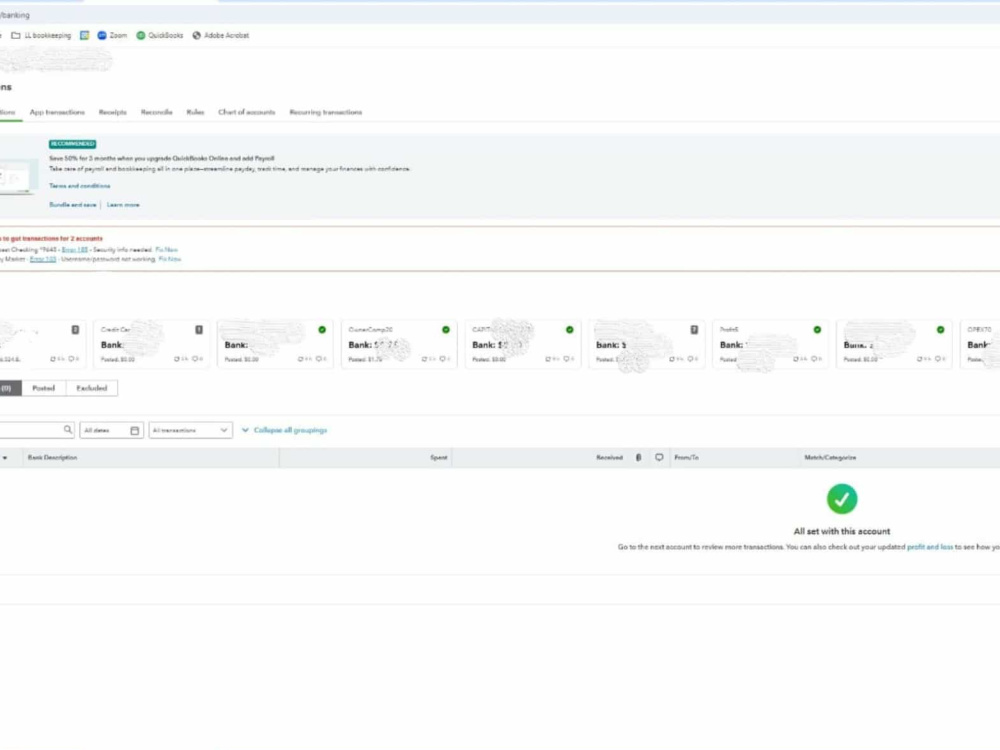Open the Reconcile tab
1000x750 pixels.
pyautogui.click(x=156, y=112)
